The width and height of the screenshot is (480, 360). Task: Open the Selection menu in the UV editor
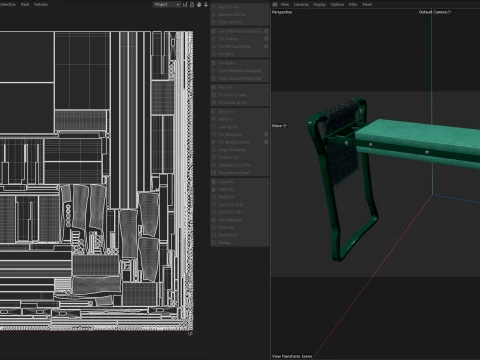pyautogui.click(x=8, y=4)
